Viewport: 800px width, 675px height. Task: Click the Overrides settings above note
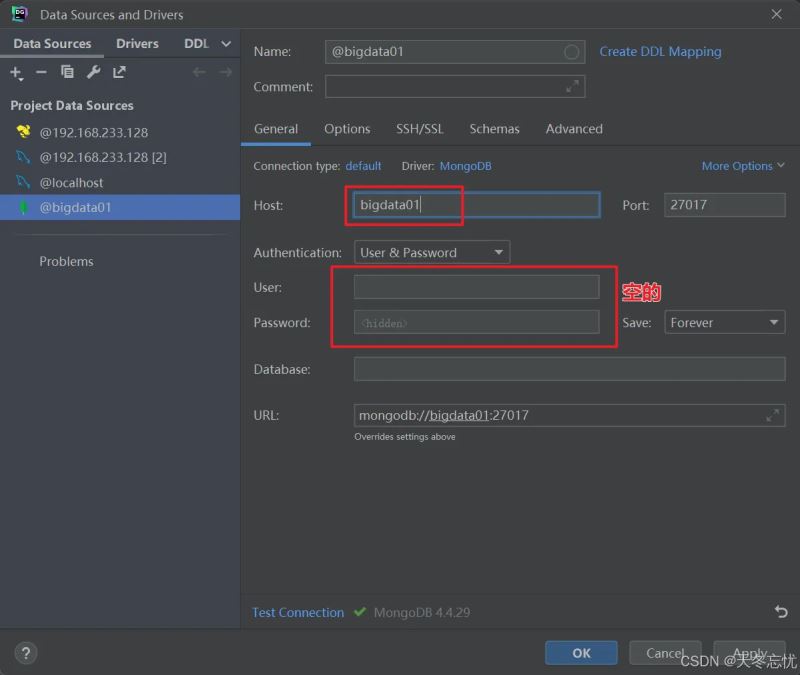(405, 437)
